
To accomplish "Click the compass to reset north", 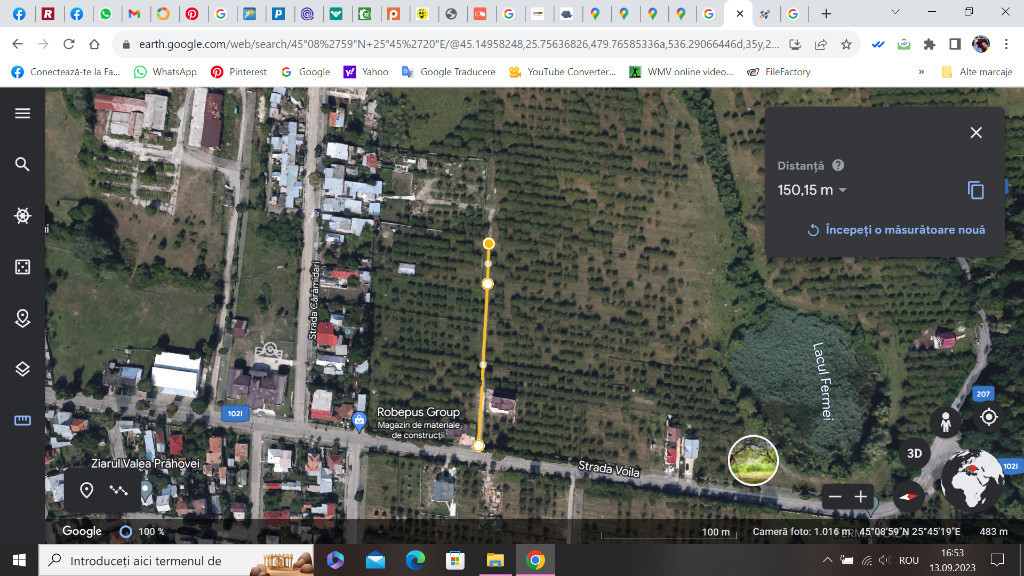I will pos(909,496).
